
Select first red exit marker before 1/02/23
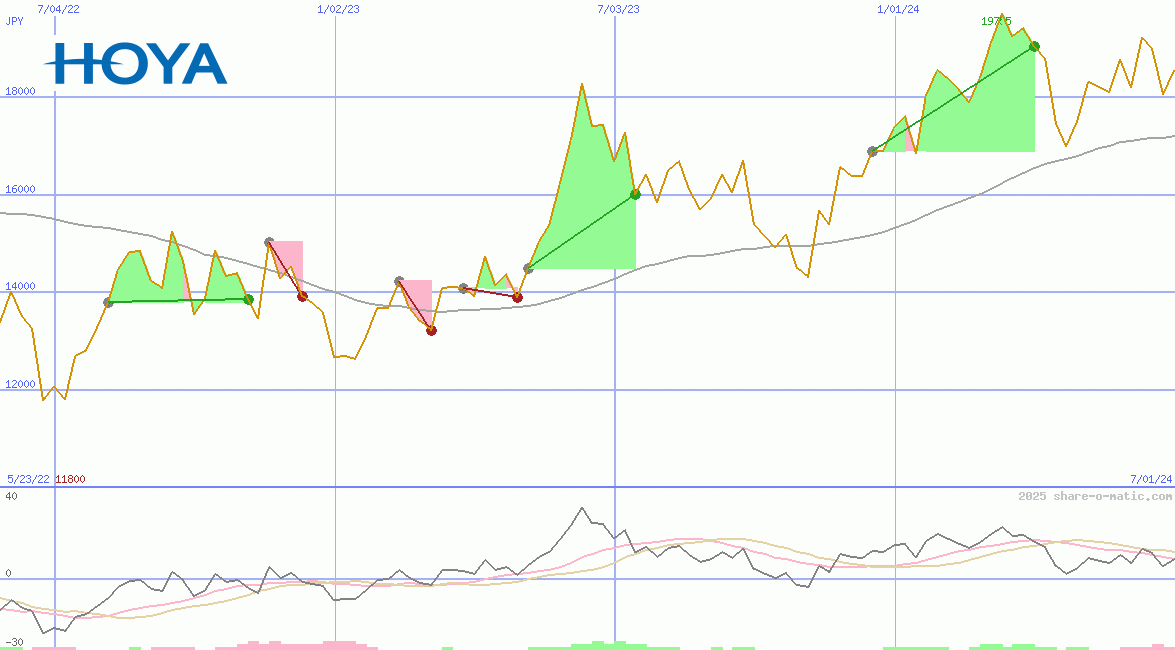303,296
